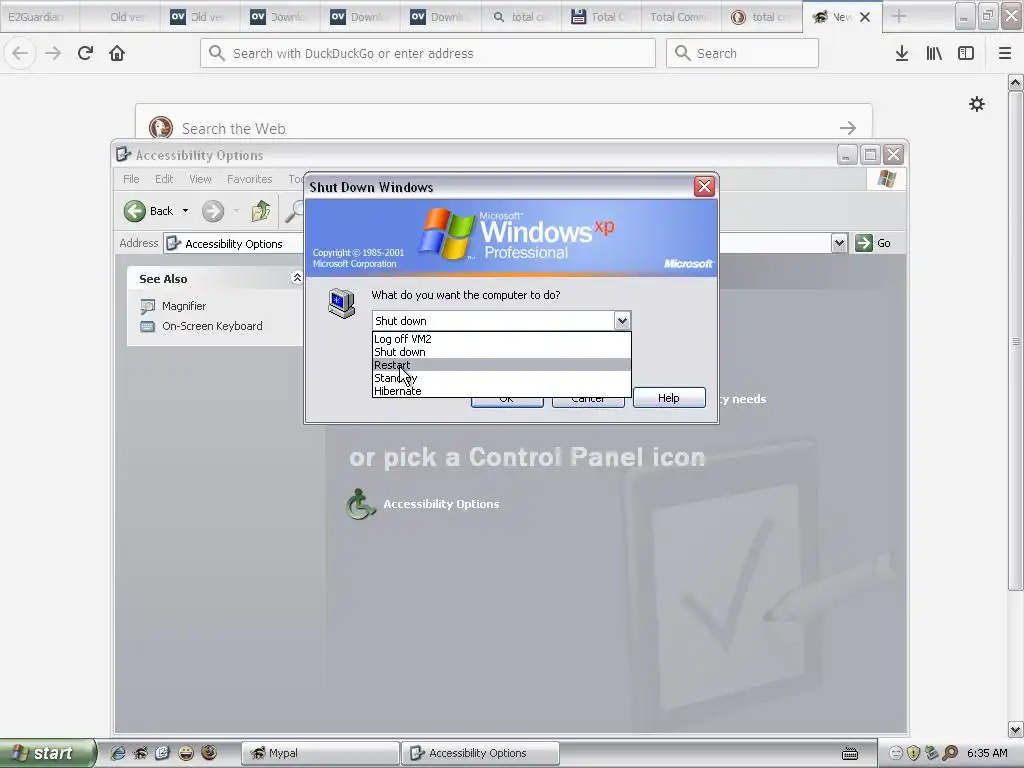This screenshot has height=768, width=1024.
Task: Click Back button in Accessibility Options window
Action: (x=149, y=211)
